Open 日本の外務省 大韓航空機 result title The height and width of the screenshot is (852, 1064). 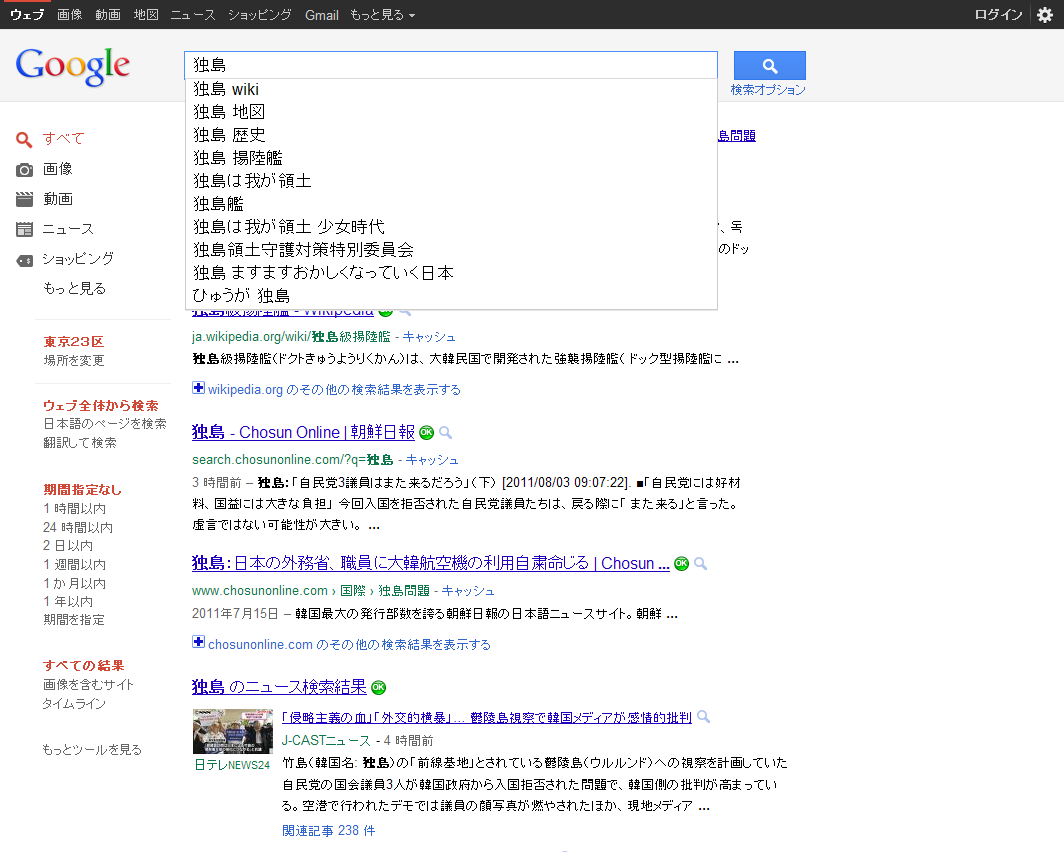(431, 563)
